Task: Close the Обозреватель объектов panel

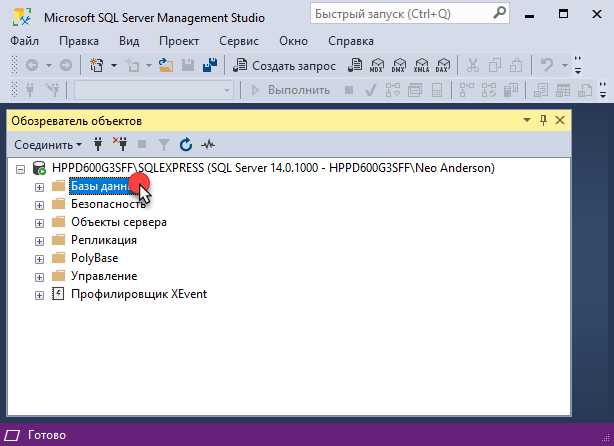Action: (560, 120)
